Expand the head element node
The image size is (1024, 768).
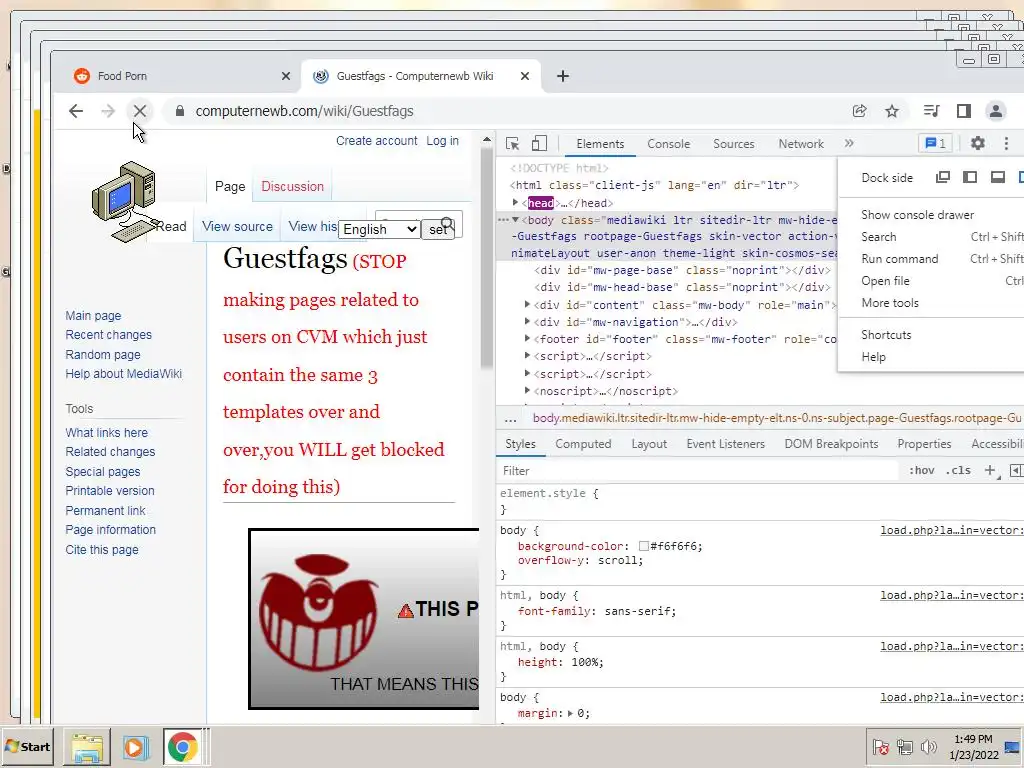515,202
